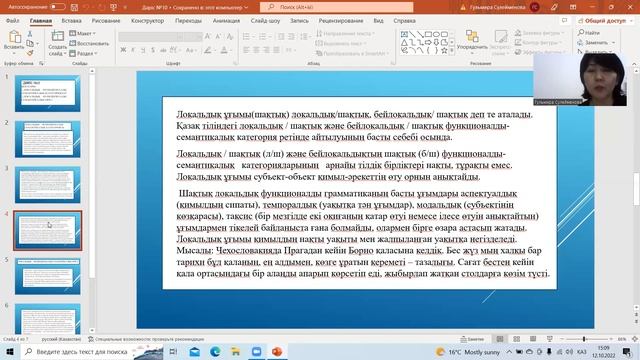Select slide 5 thumbnail
Image resolution: width=640 pixels, height=360 pixels.
pos(48,276)
